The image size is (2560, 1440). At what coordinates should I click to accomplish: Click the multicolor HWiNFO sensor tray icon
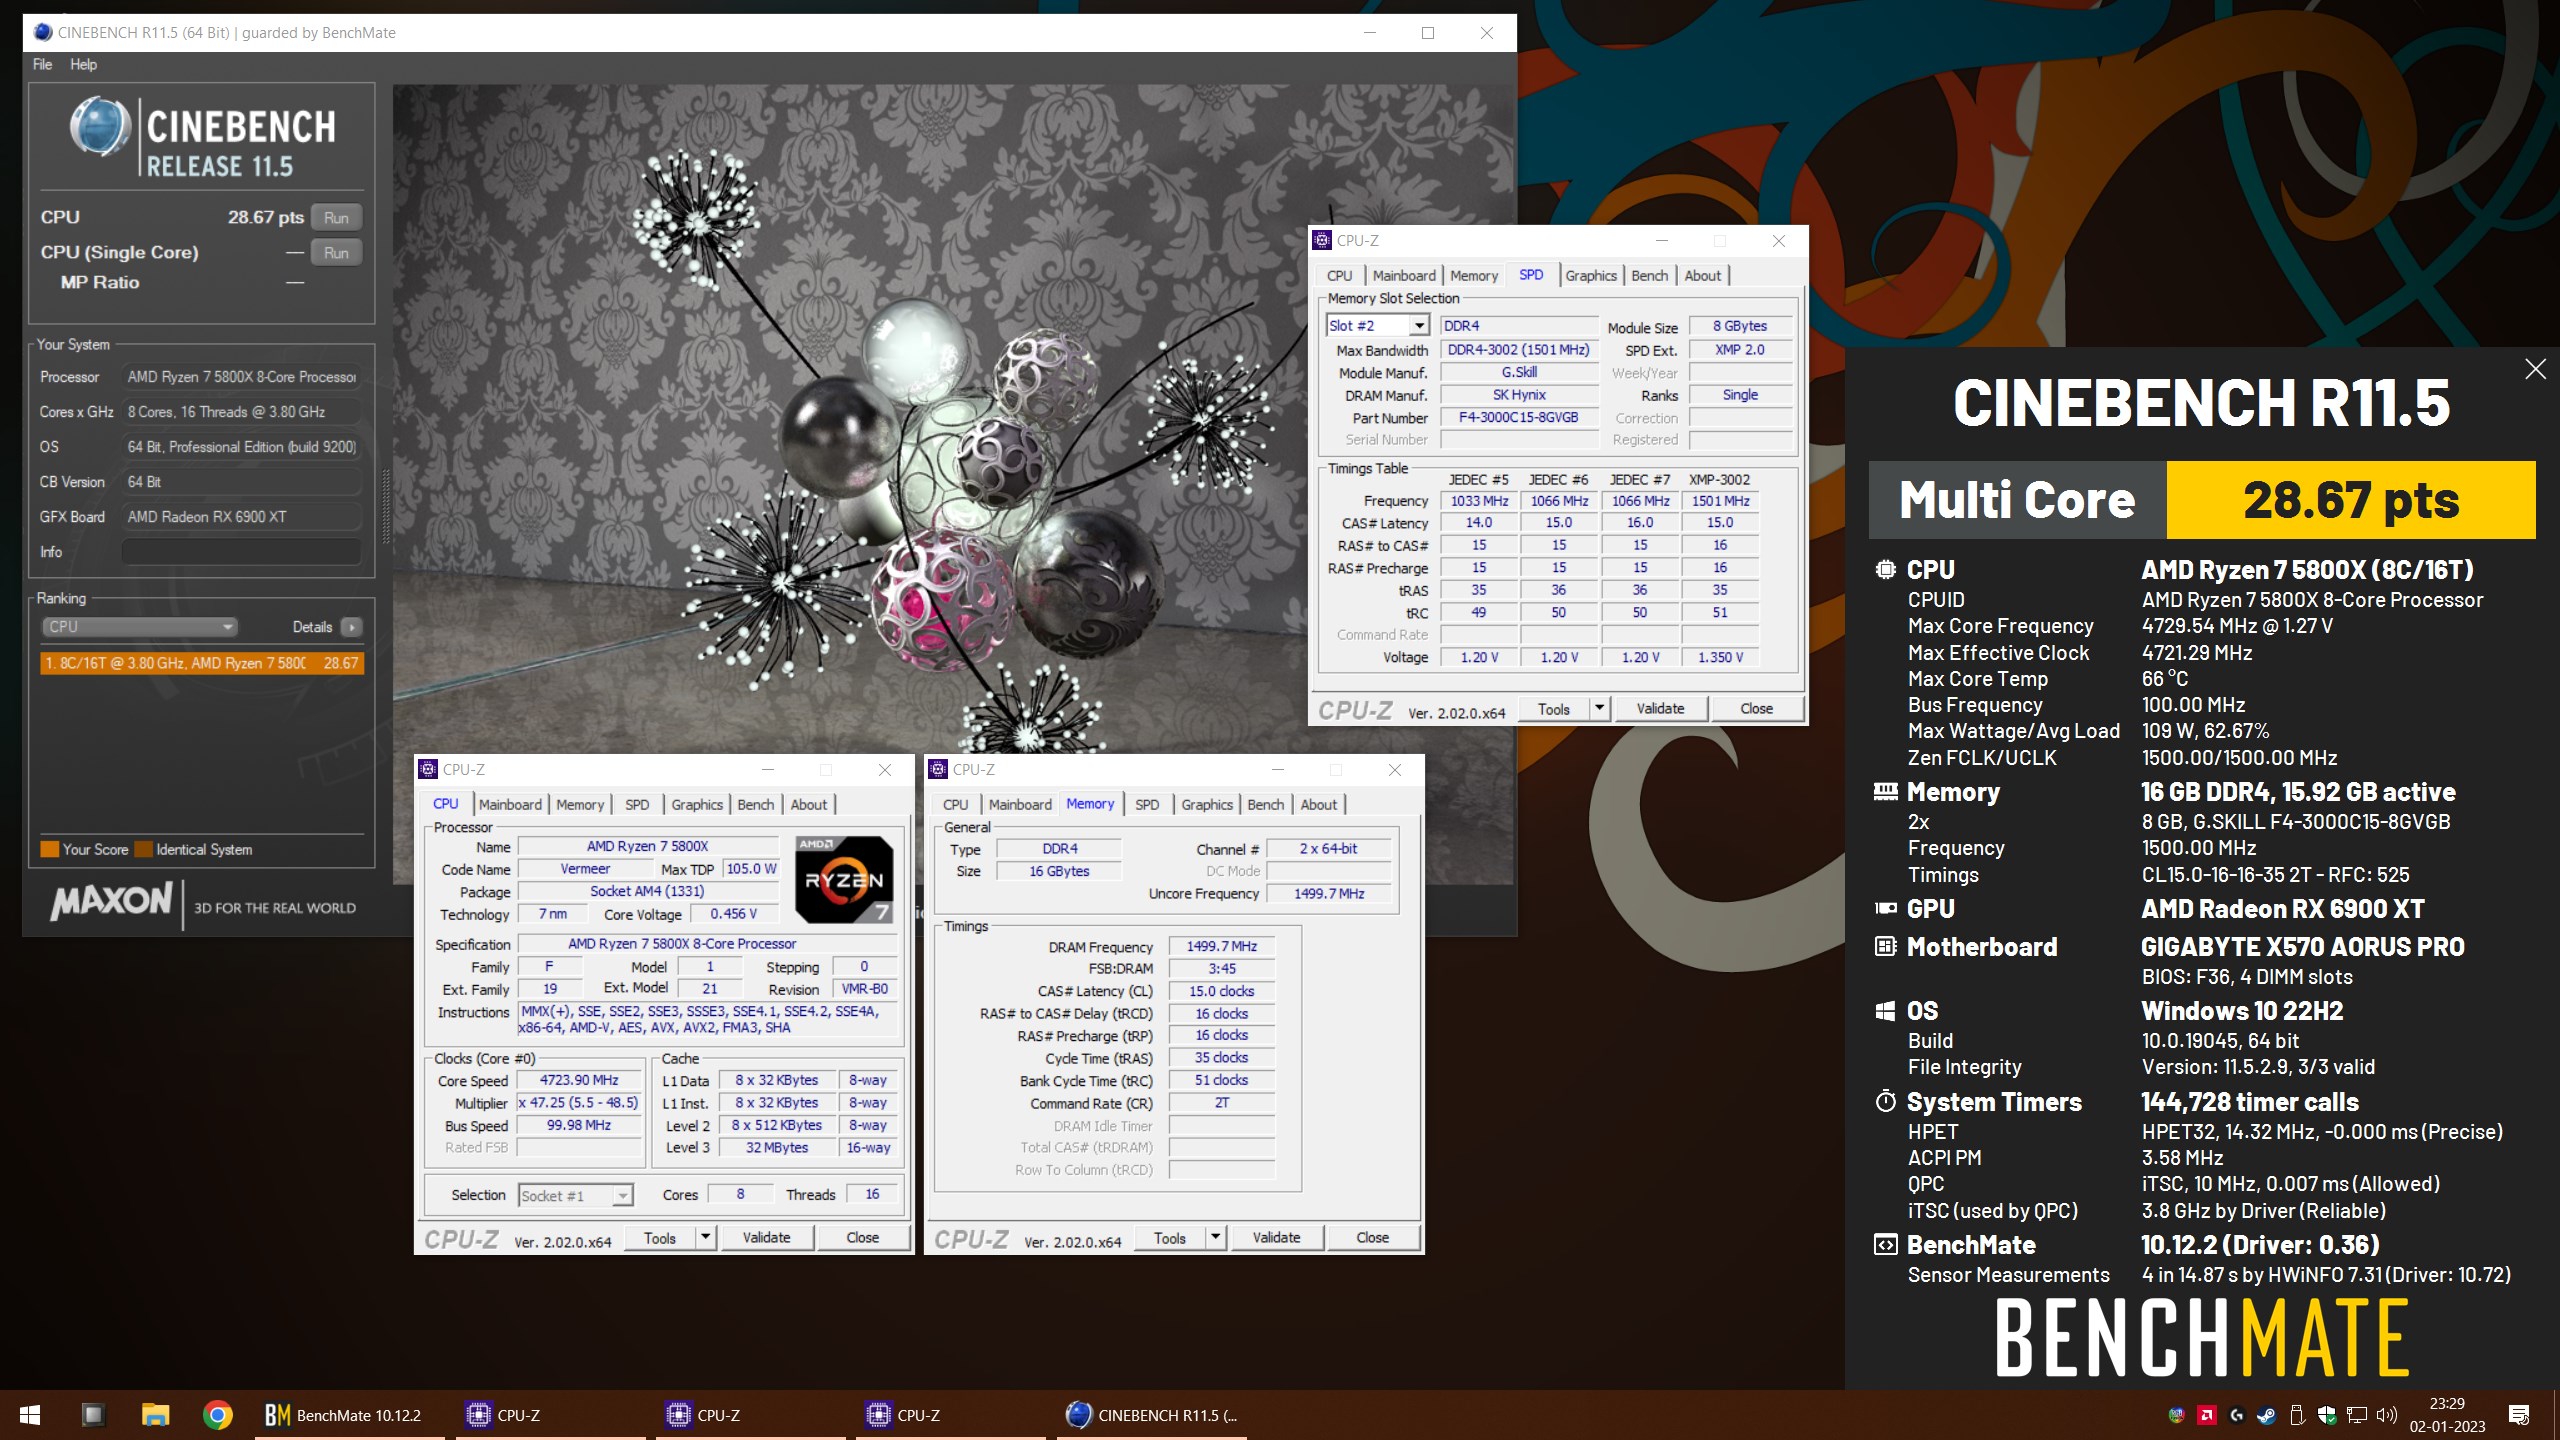click(x=2176, y=1415)
